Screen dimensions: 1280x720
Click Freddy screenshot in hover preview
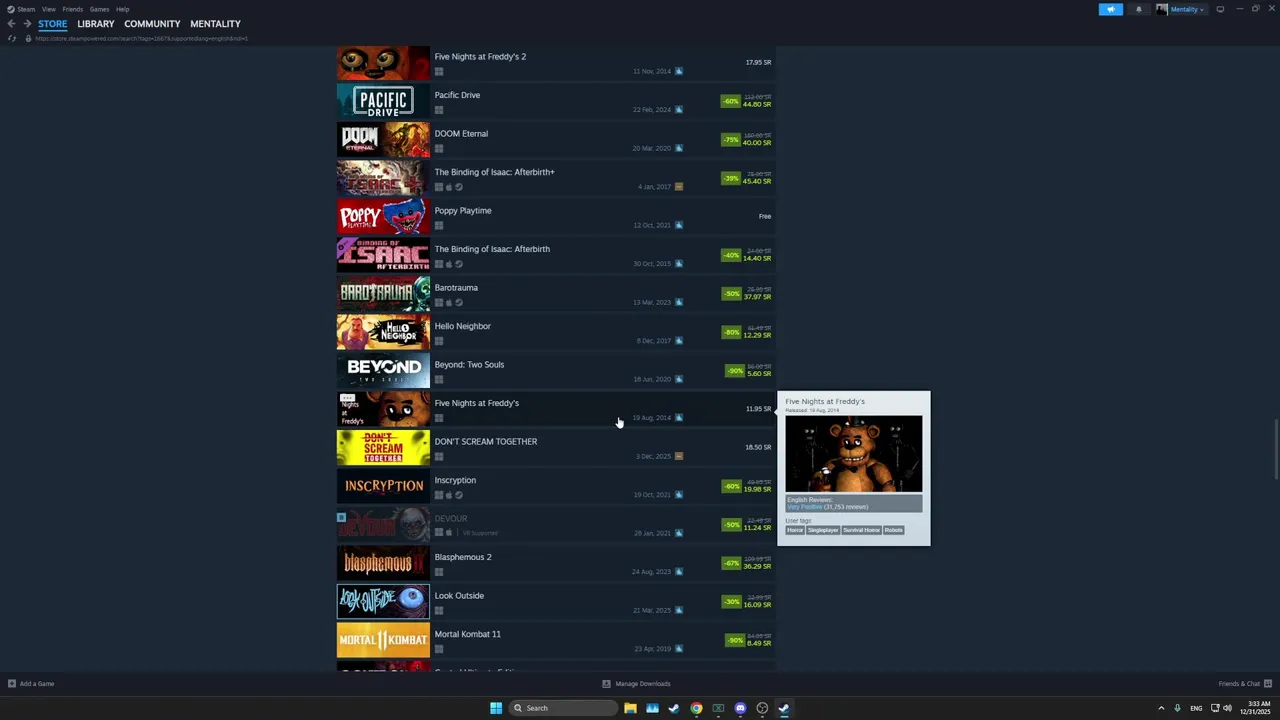coord(854,454)
